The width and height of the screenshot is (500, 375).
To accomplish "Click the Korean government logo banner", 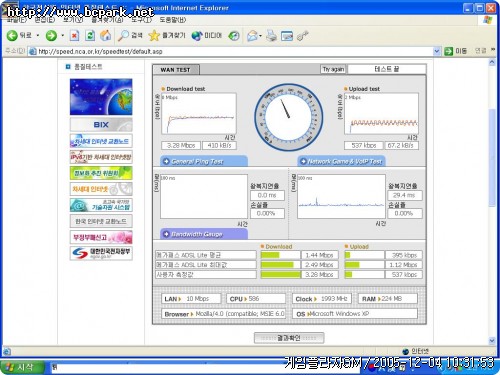I will coord(101,253).
